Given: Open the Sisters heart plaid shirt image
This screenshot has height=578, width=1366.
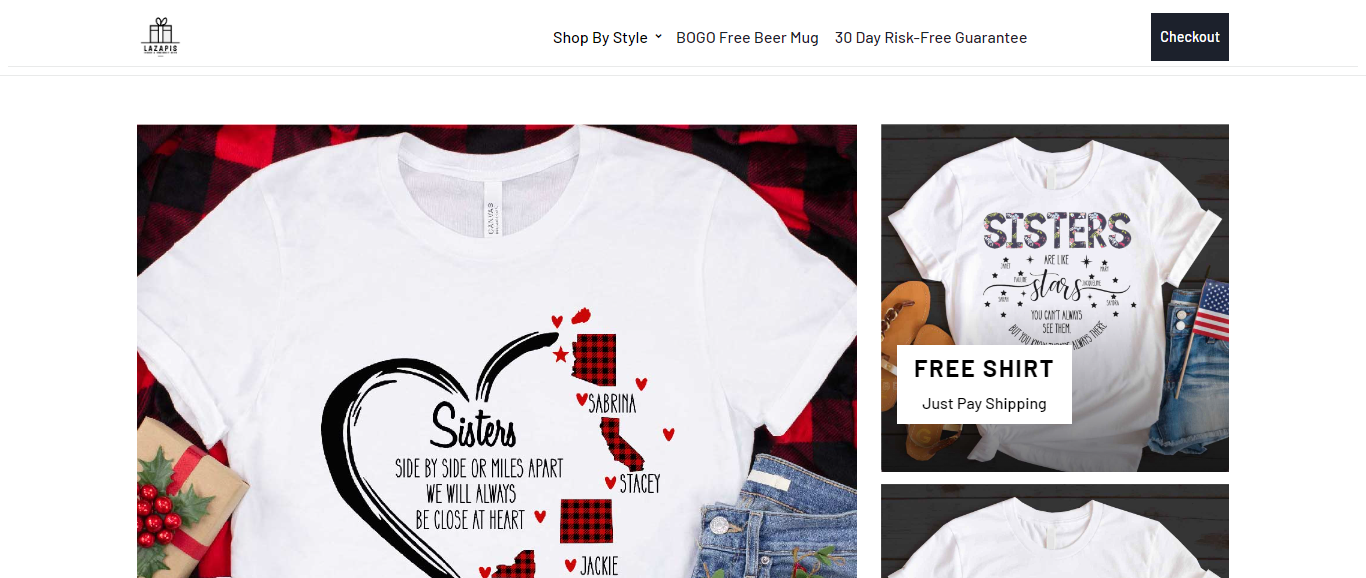Looking at the screenshot, I should point(497,351).
